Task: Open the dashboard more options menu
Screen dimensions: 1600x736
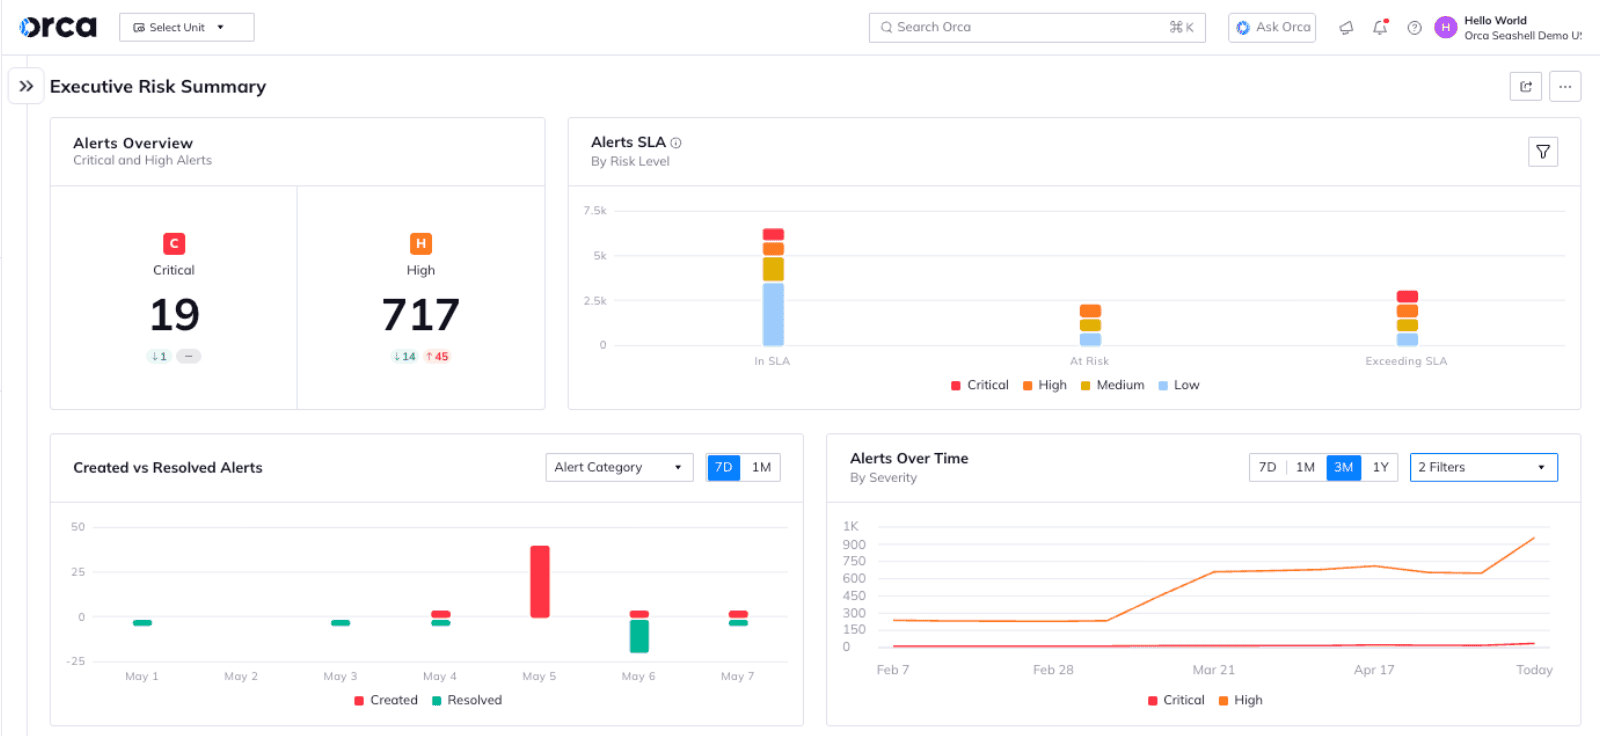Action: click(x=1565, y=86)
